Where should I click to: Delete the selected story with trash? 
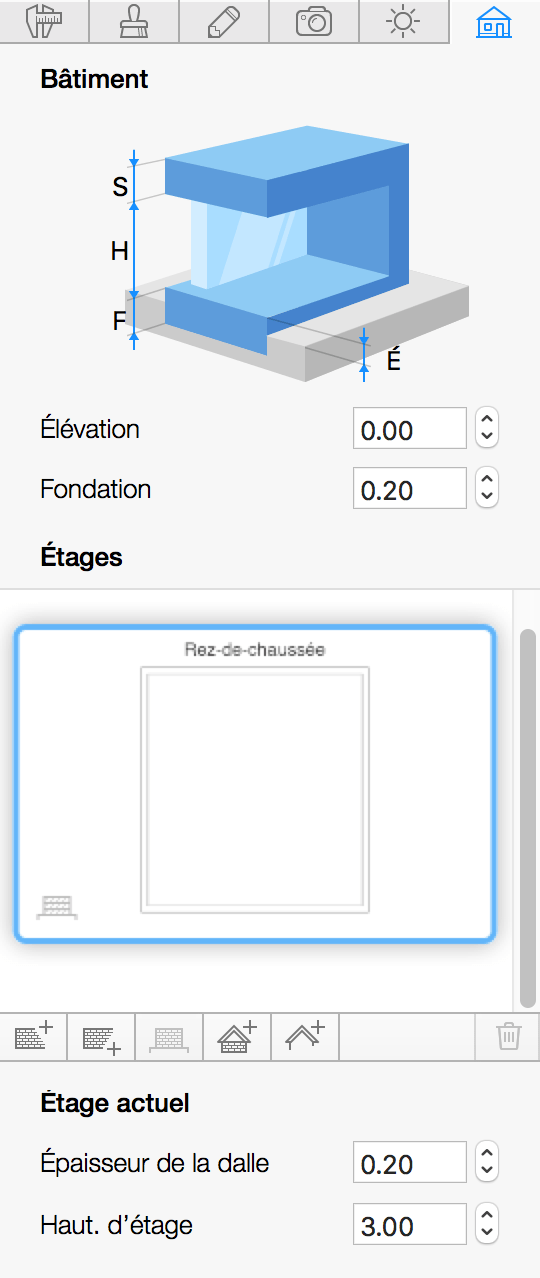tap(508, 1036)
